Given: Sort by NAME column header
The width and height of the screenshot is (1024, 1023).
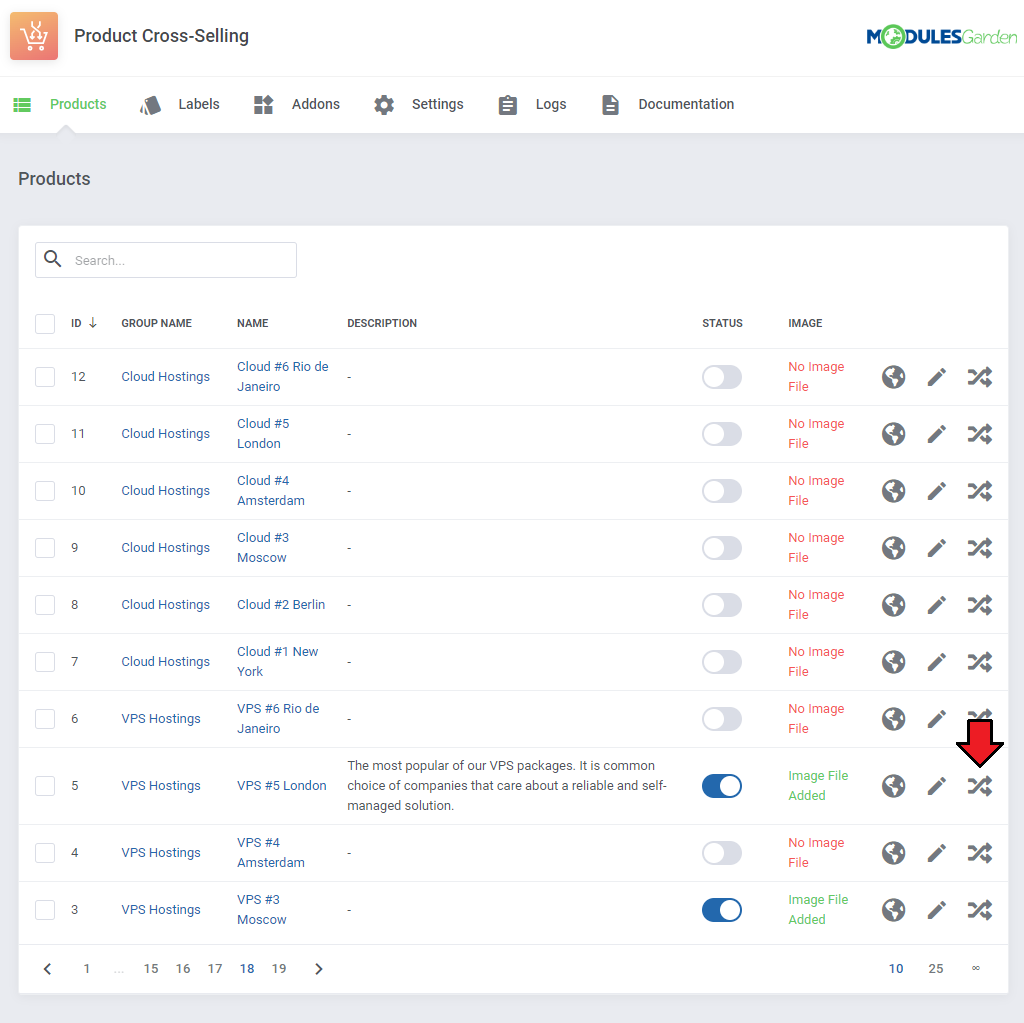Looking at the screenshot, I should pyautogui.click(x=253, y=323).
